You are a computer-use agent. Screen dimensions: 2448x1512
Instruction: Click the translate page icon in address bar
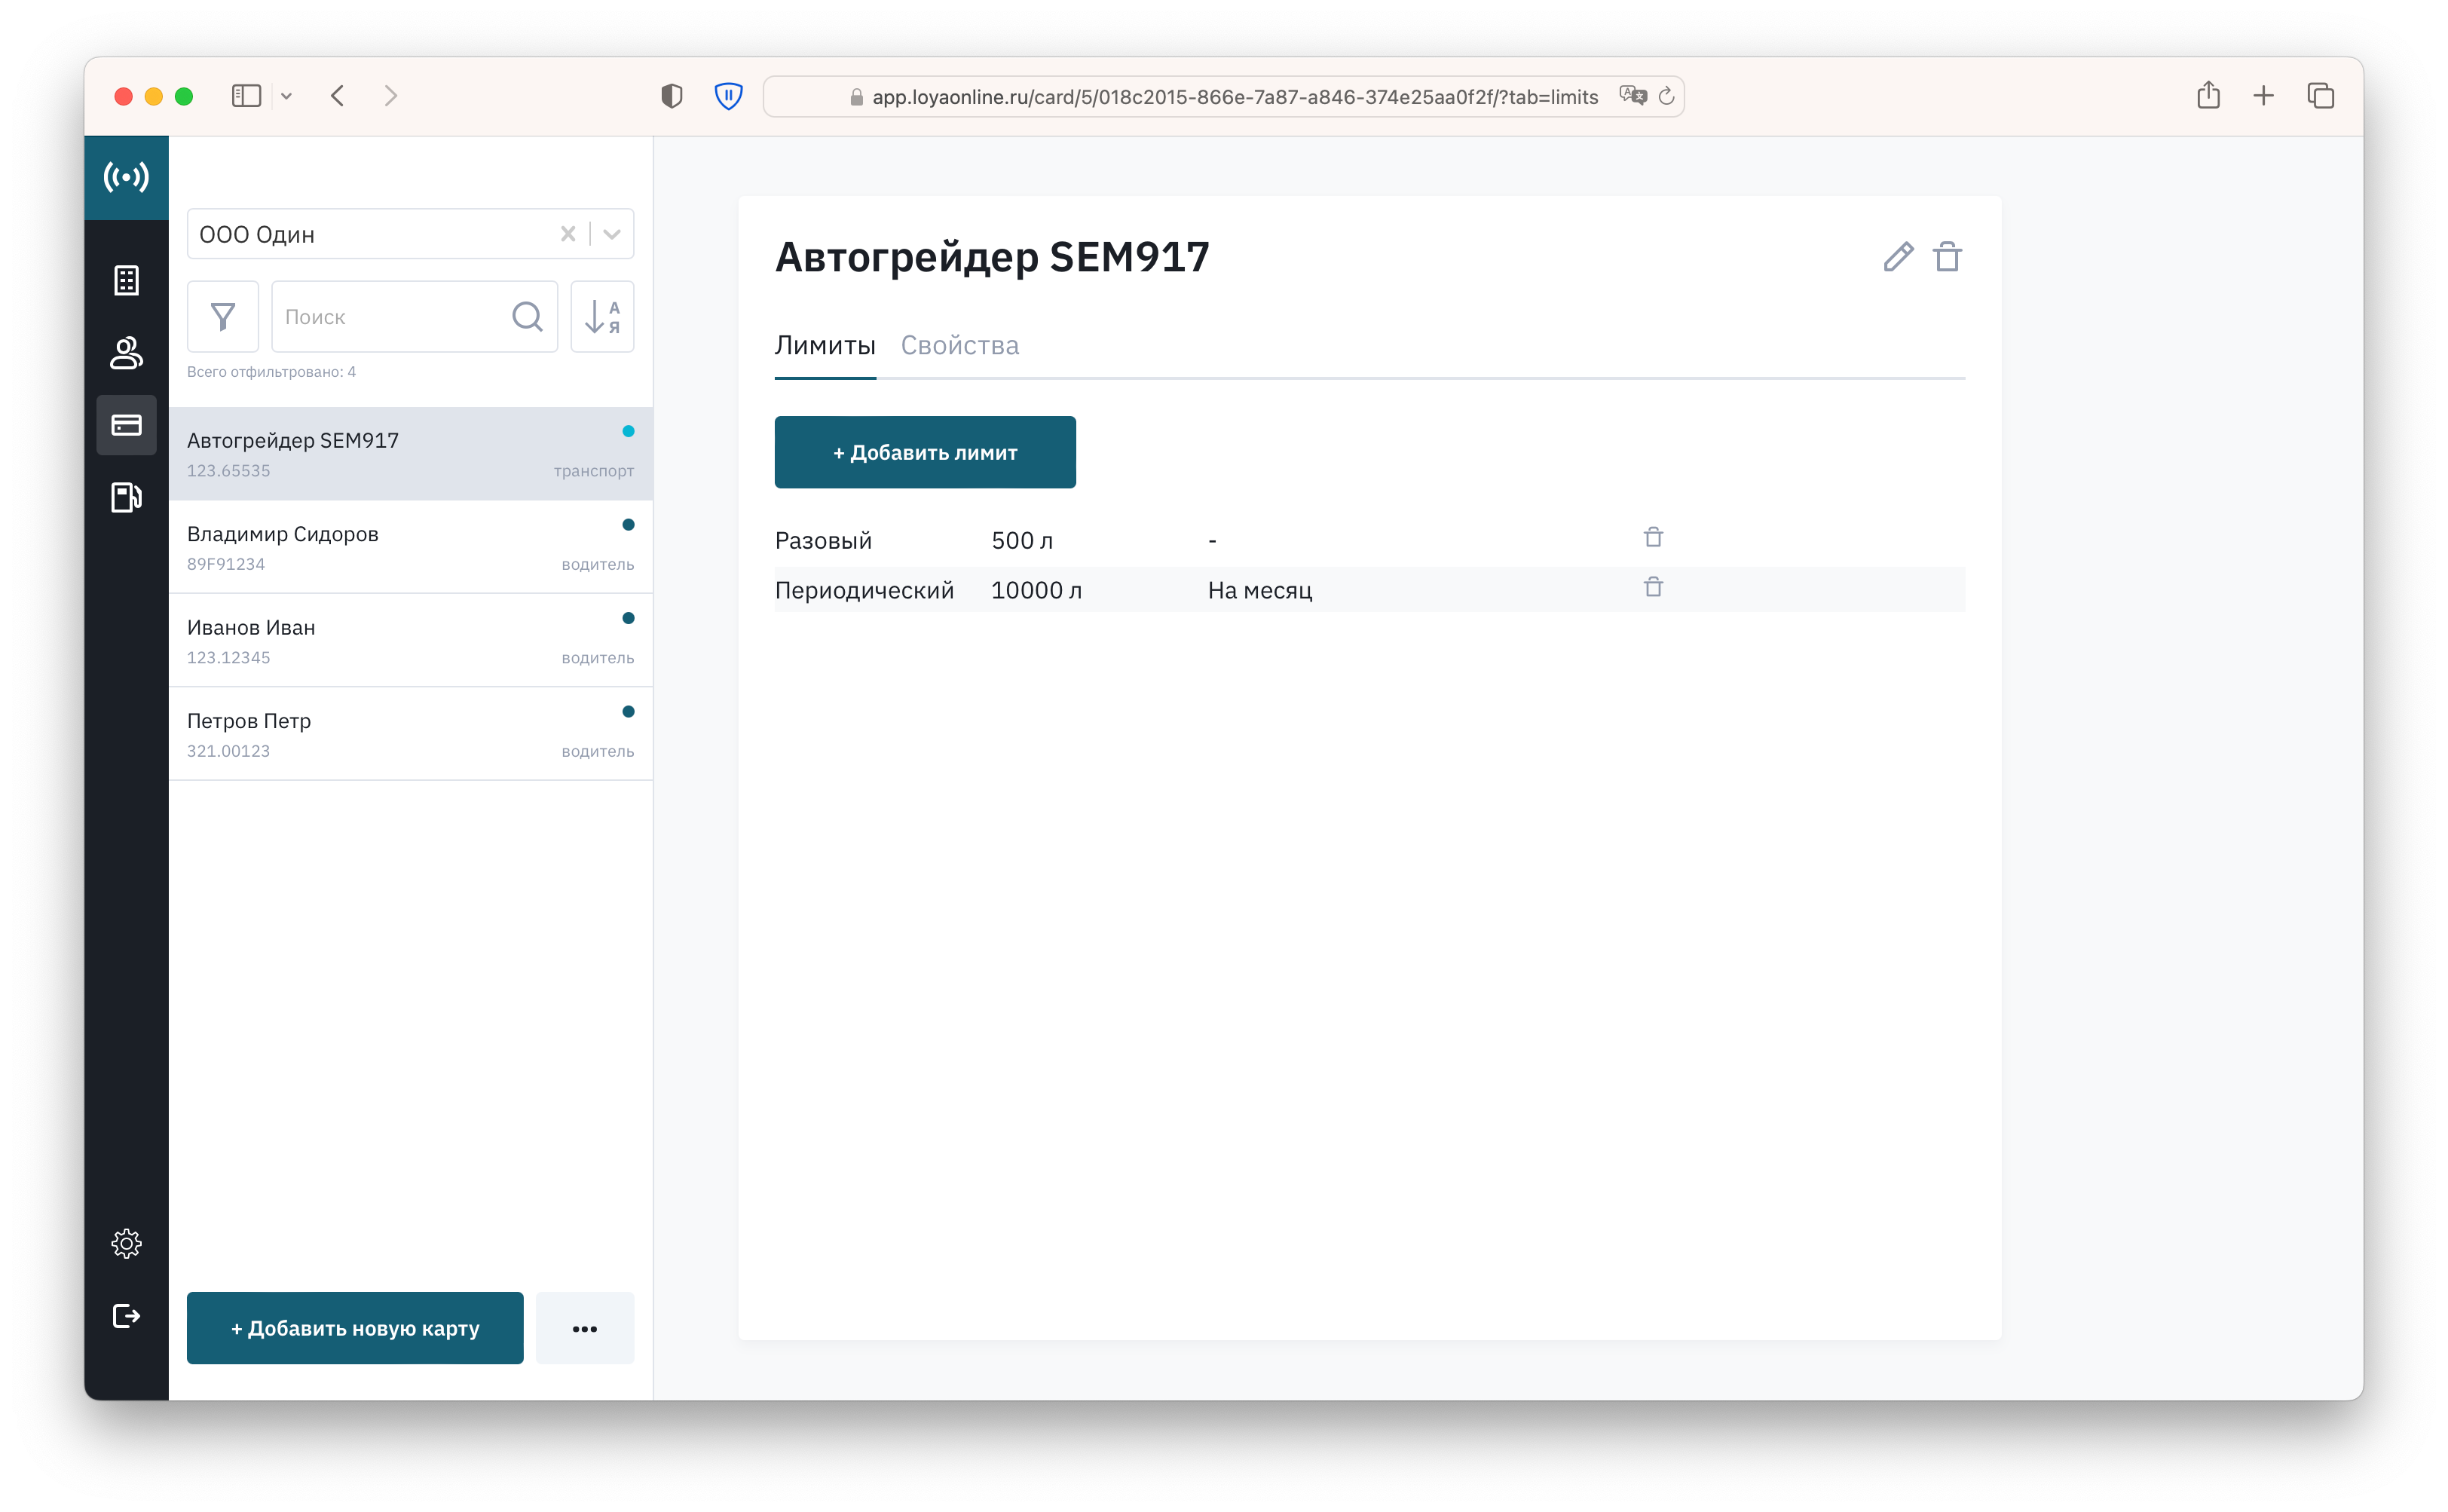coord(1633,96)
